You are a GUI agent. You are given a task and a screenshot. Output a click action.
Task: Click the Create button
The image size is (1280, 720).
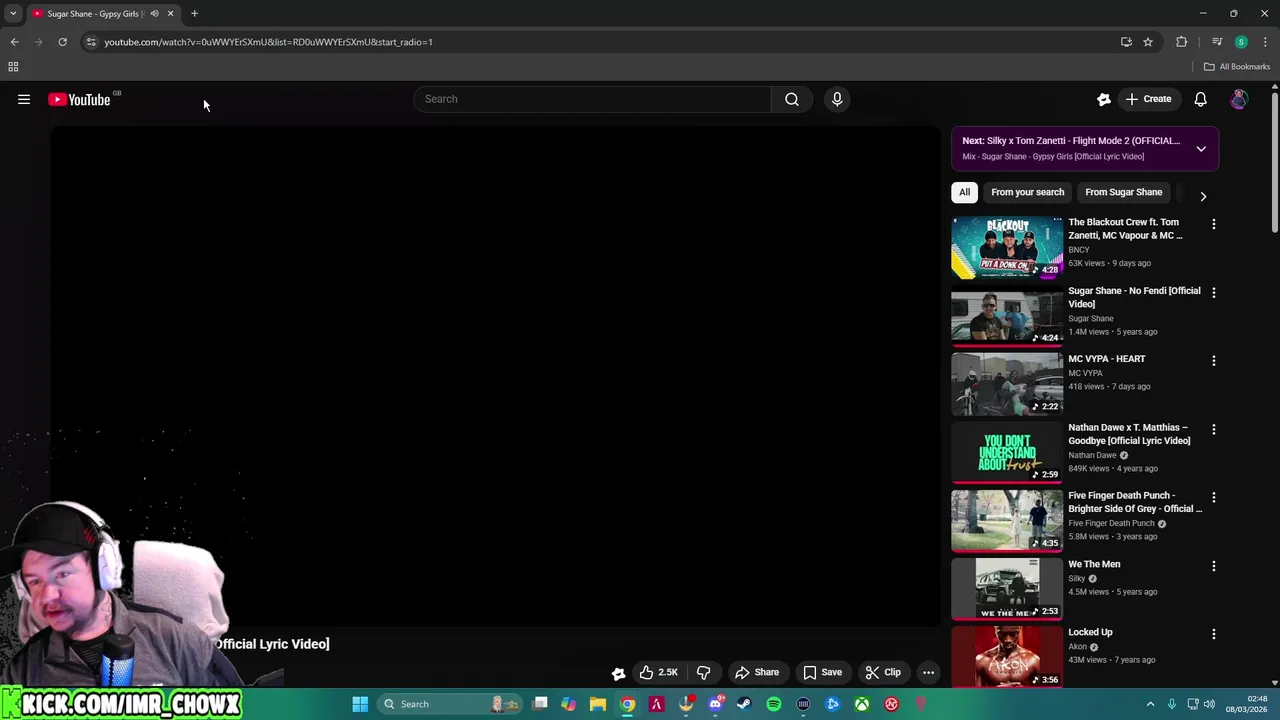click(x=1148, y=99)
